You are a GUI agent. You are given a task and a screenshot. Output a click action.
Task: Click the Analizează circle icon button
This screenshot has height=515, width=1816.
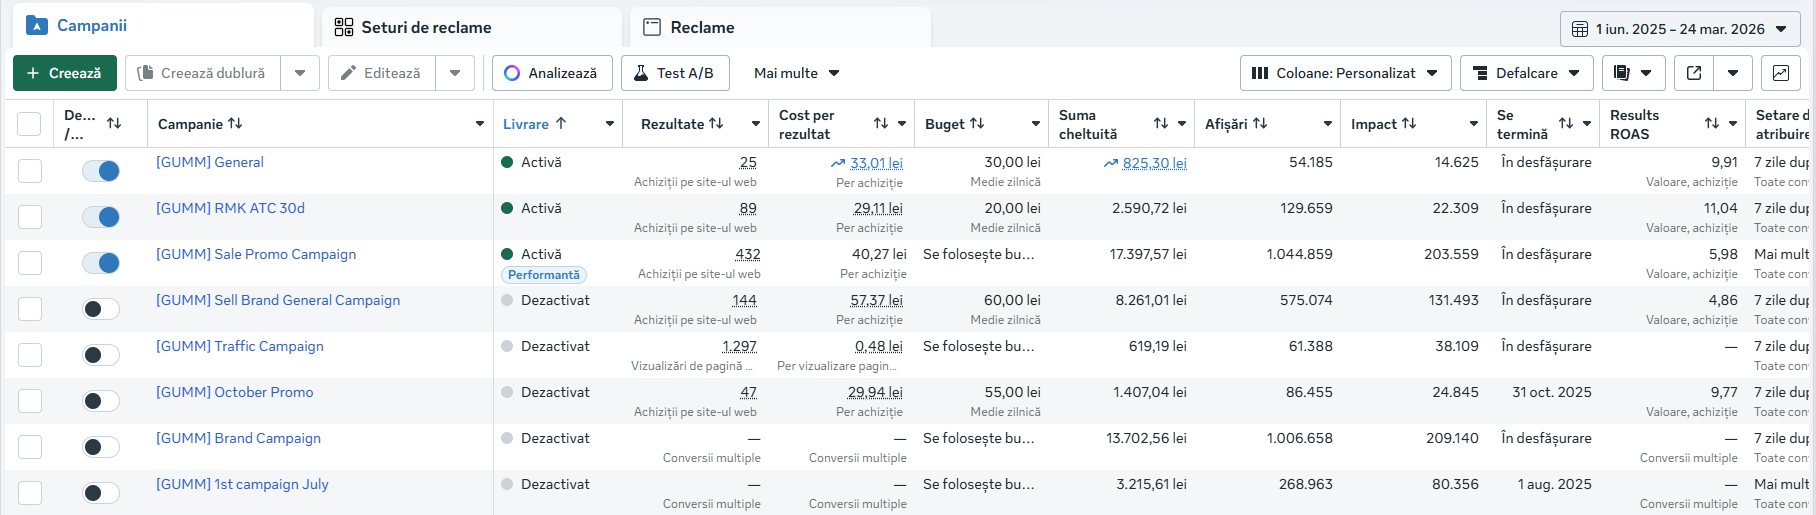[551, 73]
